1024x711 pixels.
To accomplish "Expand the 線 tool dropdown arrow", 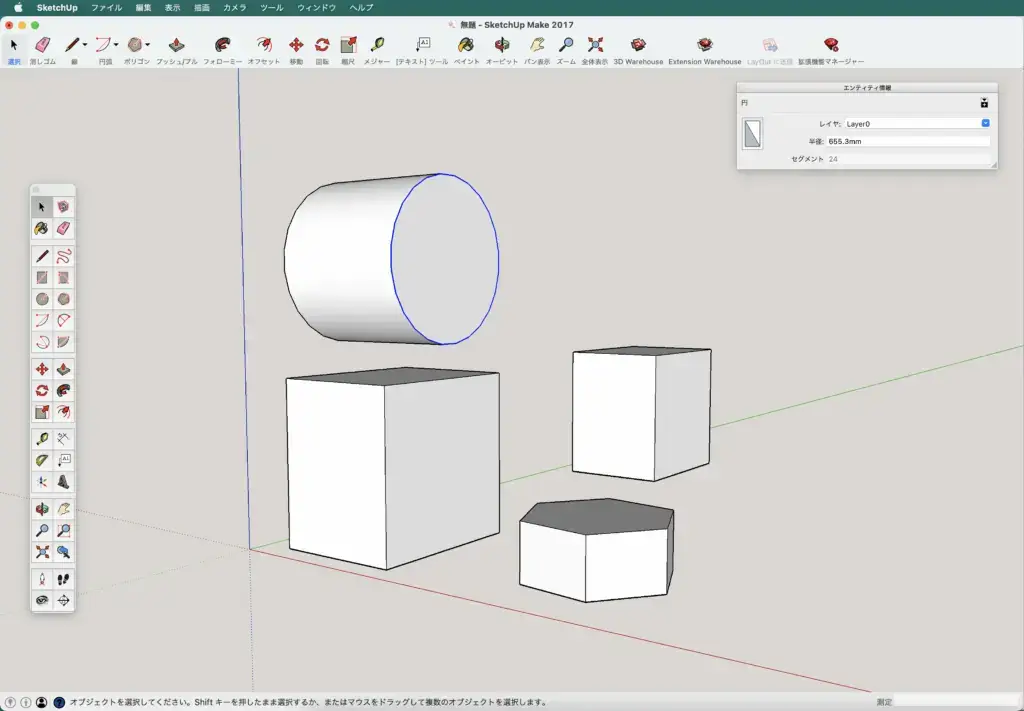I will pyautogui.click(x=84, y=45).
